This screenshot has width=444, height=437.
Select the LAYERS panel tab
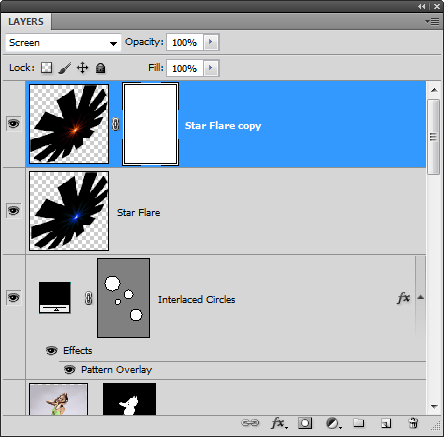click(x=26, y=22)
